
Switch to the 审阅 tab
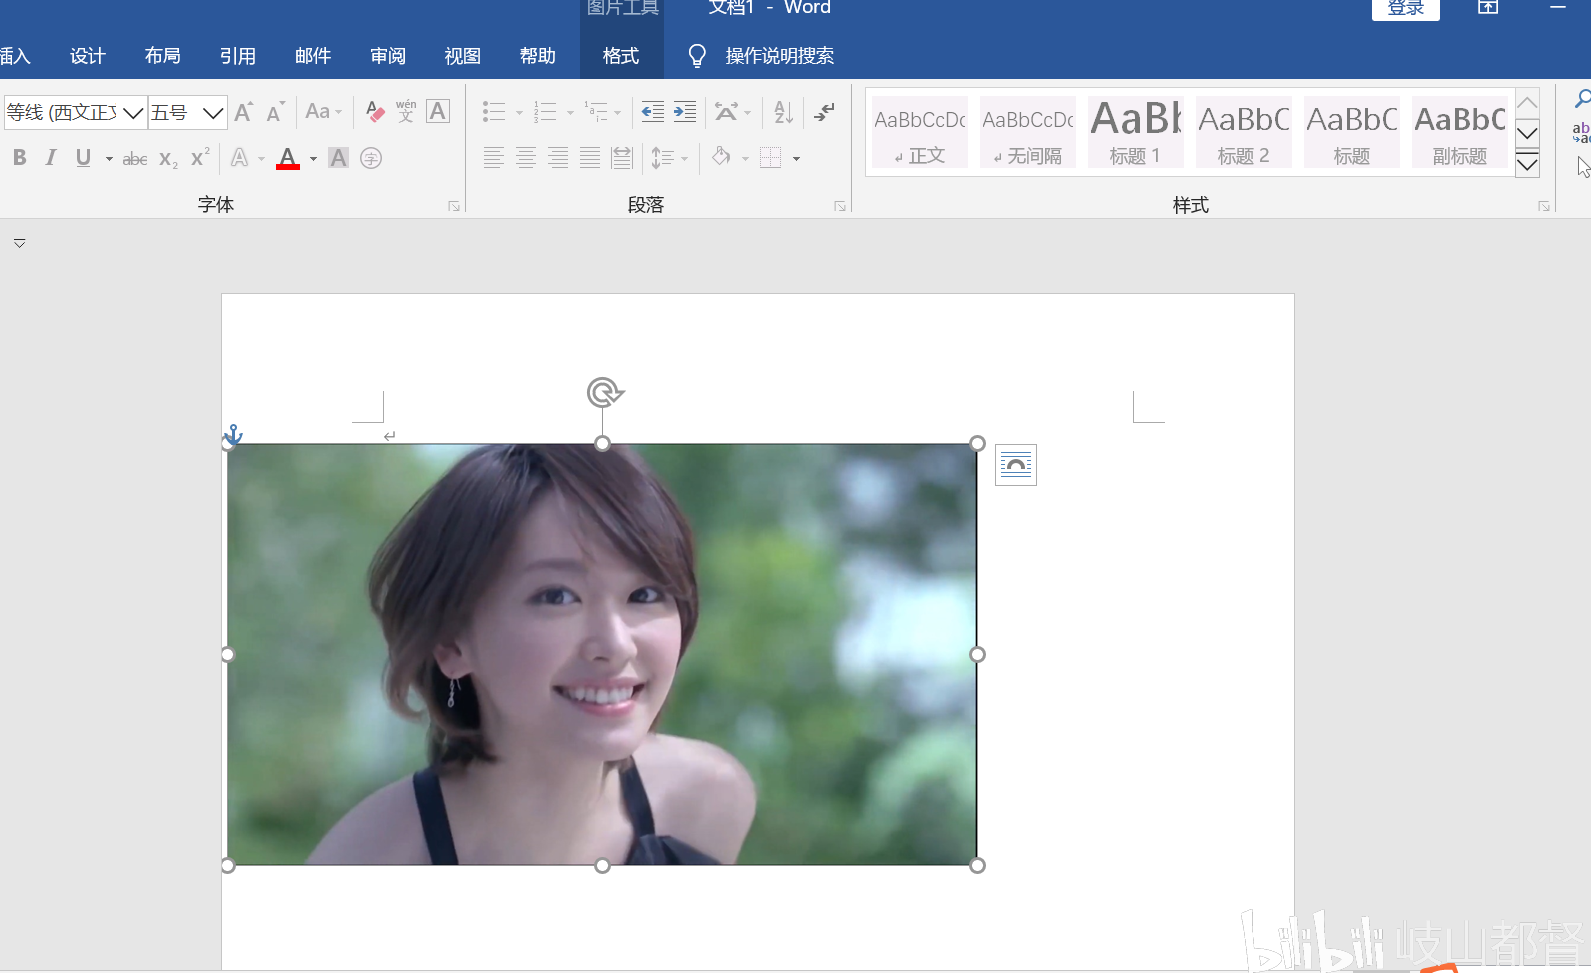(388, 56)
